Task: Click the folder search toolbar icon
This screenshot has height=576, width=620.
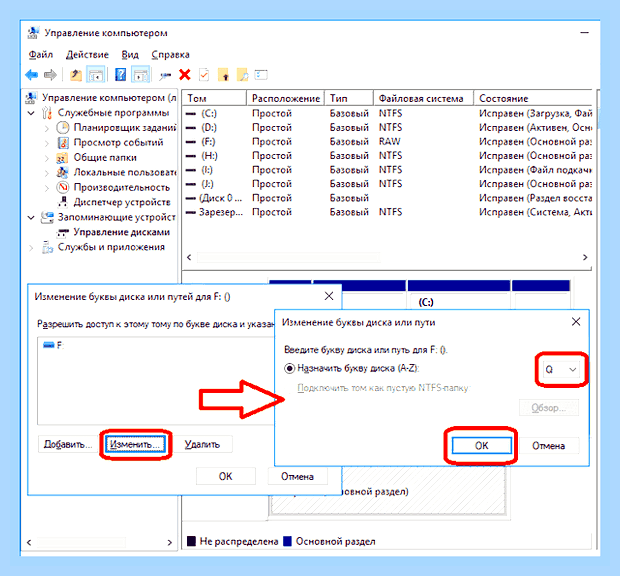Action: pyautogui.click(x=242, y=75)
